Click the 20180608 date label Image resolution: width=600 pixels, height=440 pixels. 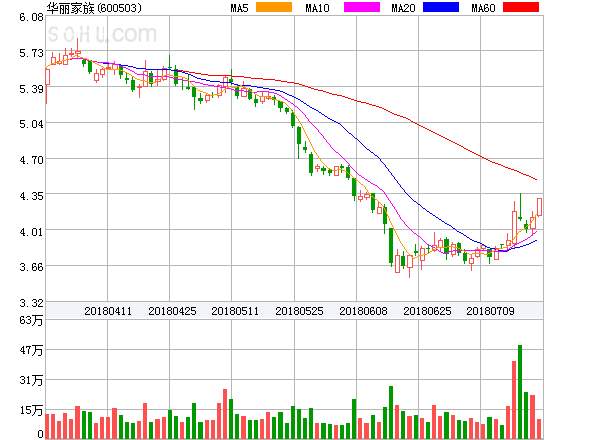(363, 311)
